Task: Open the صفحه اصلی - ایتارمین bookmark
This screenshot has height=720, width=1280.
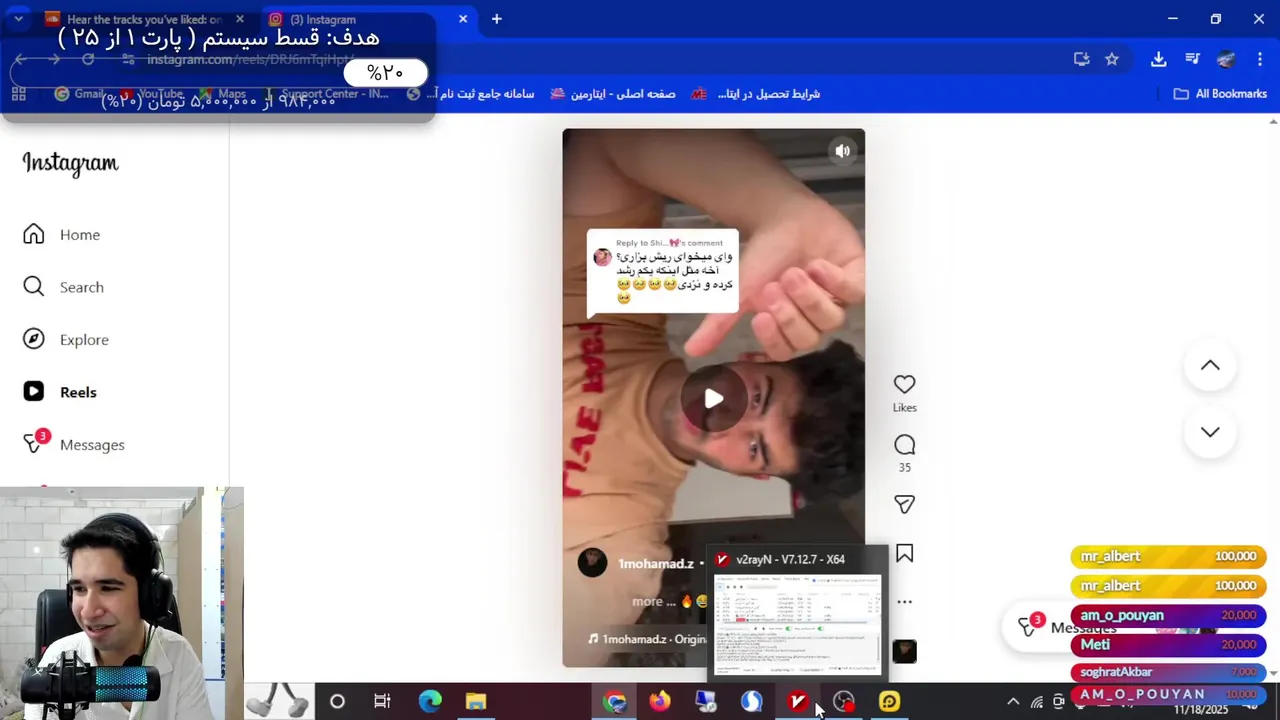Action: pyautogui.click(x=613, y=93)
